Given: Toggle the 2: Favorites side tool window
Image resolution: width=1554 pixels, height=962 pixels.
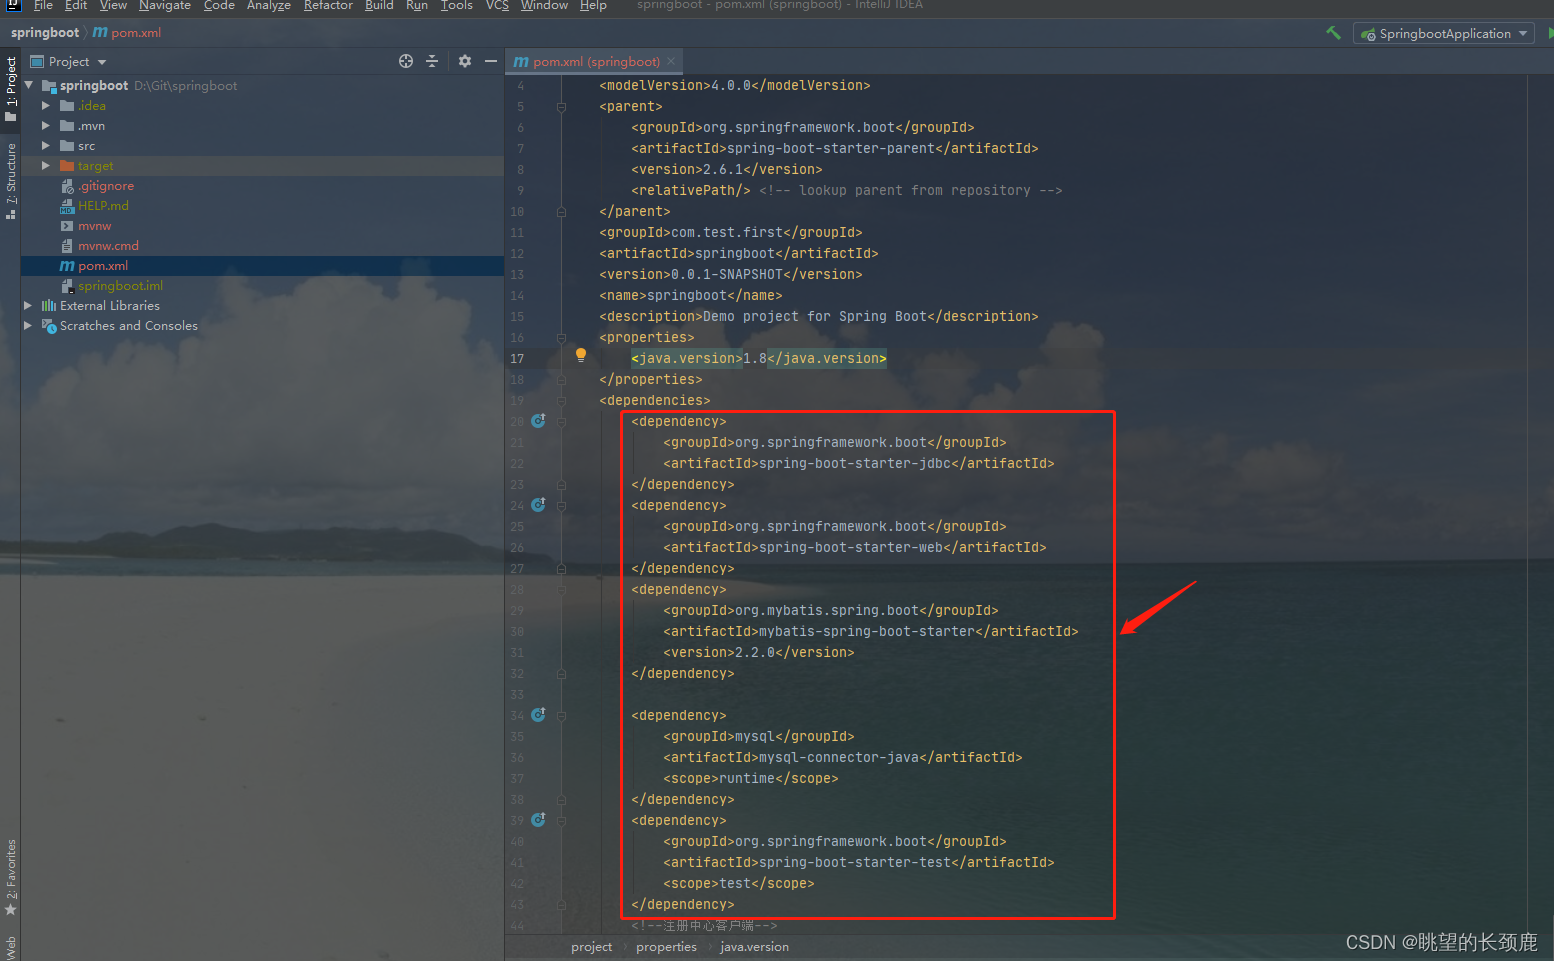Looking at the screenshot, I should [x=11, y=877].
